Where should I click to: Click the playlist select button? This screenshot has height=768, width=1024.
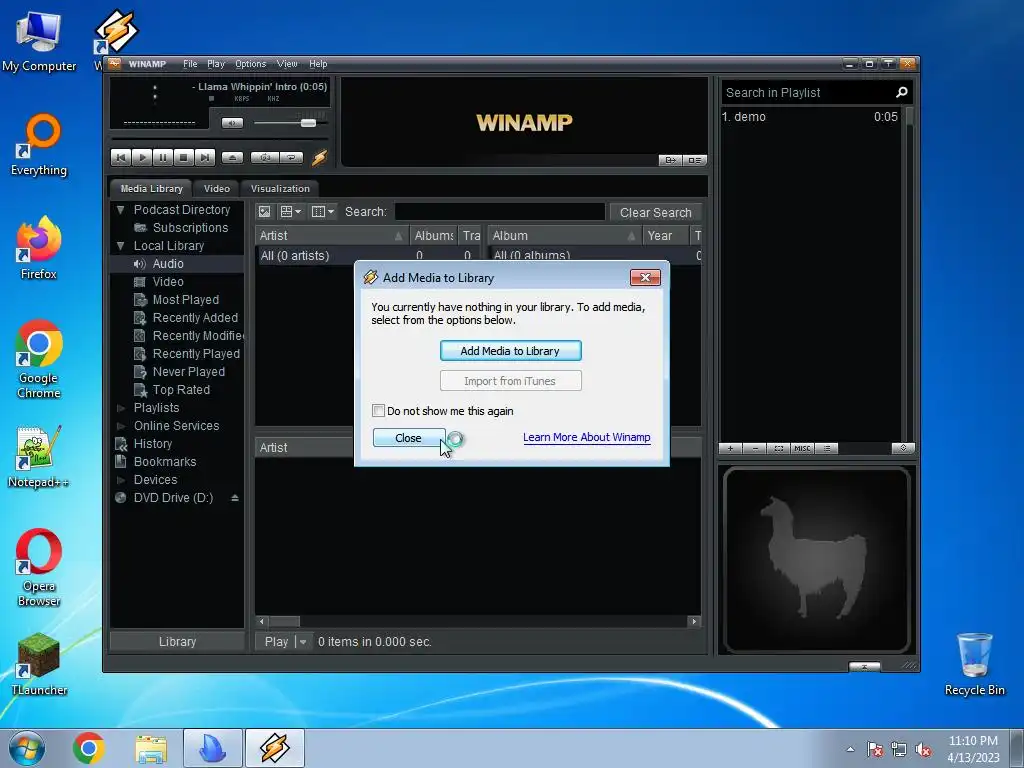pyautogui.click(x=778, y=449)
